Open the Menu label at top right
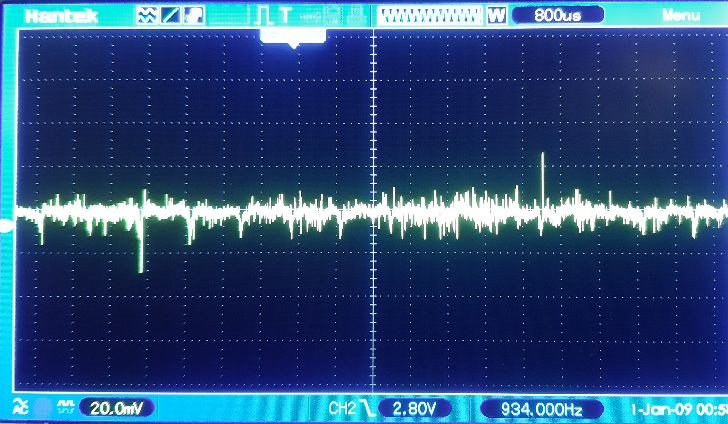728x424 pixels. pyautogui.click(x=681, y=16)
